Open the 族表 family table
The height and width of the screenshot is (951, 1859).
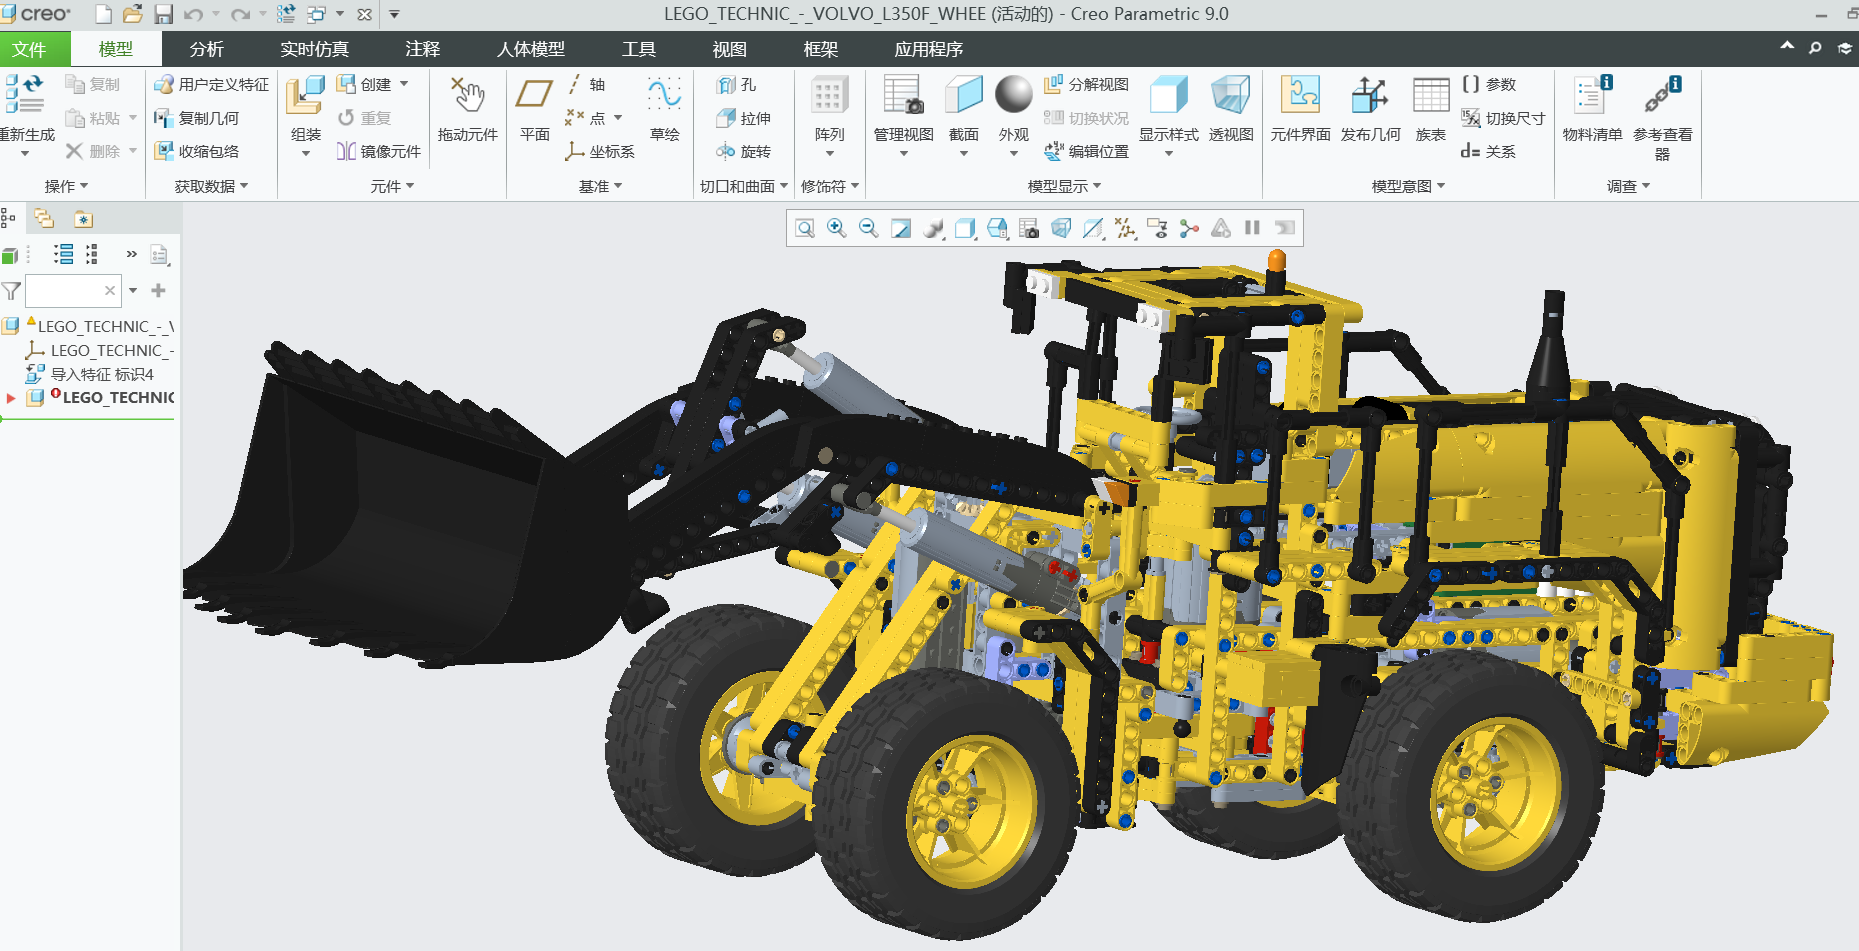tap(1430, 110)
